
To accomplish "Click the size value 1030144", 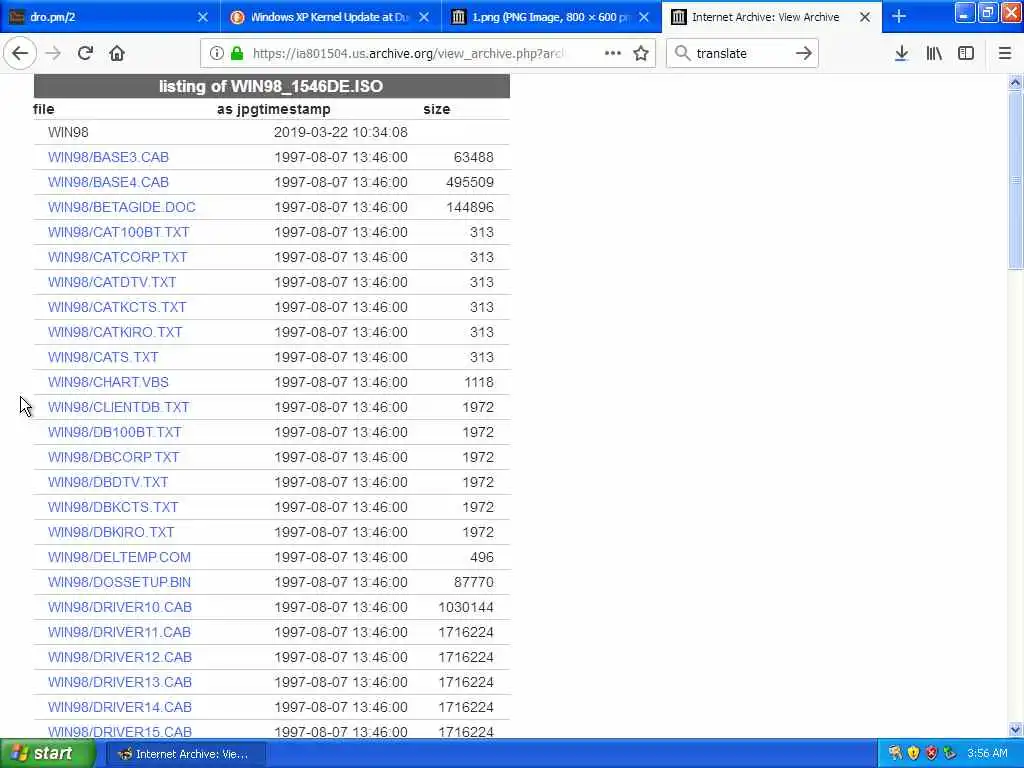I will click(466, 607).
